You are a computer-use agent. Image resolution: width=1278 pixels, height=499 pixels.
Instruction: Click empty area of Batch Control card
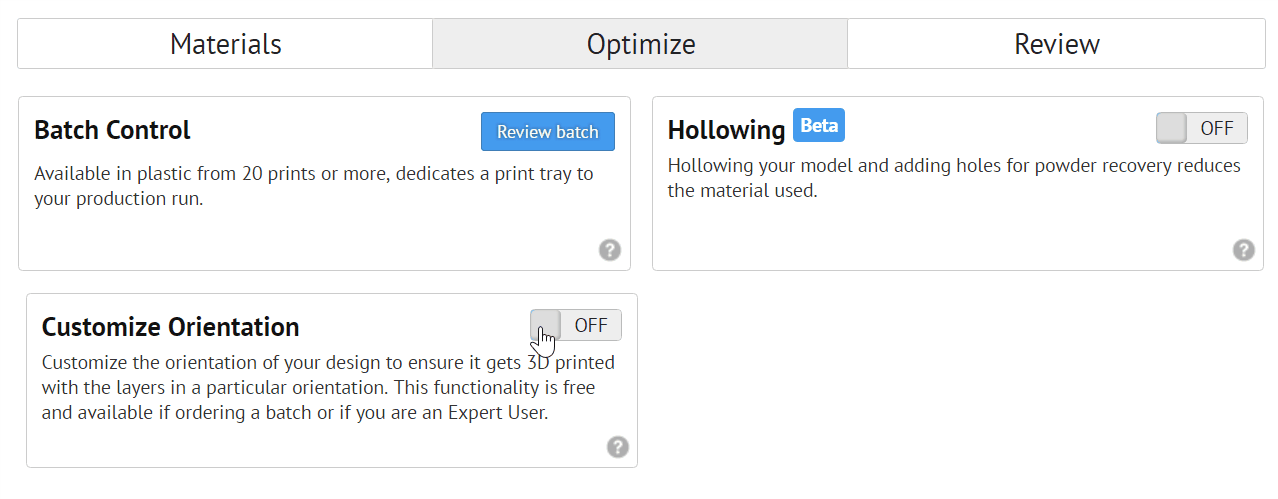click(300, 240)
